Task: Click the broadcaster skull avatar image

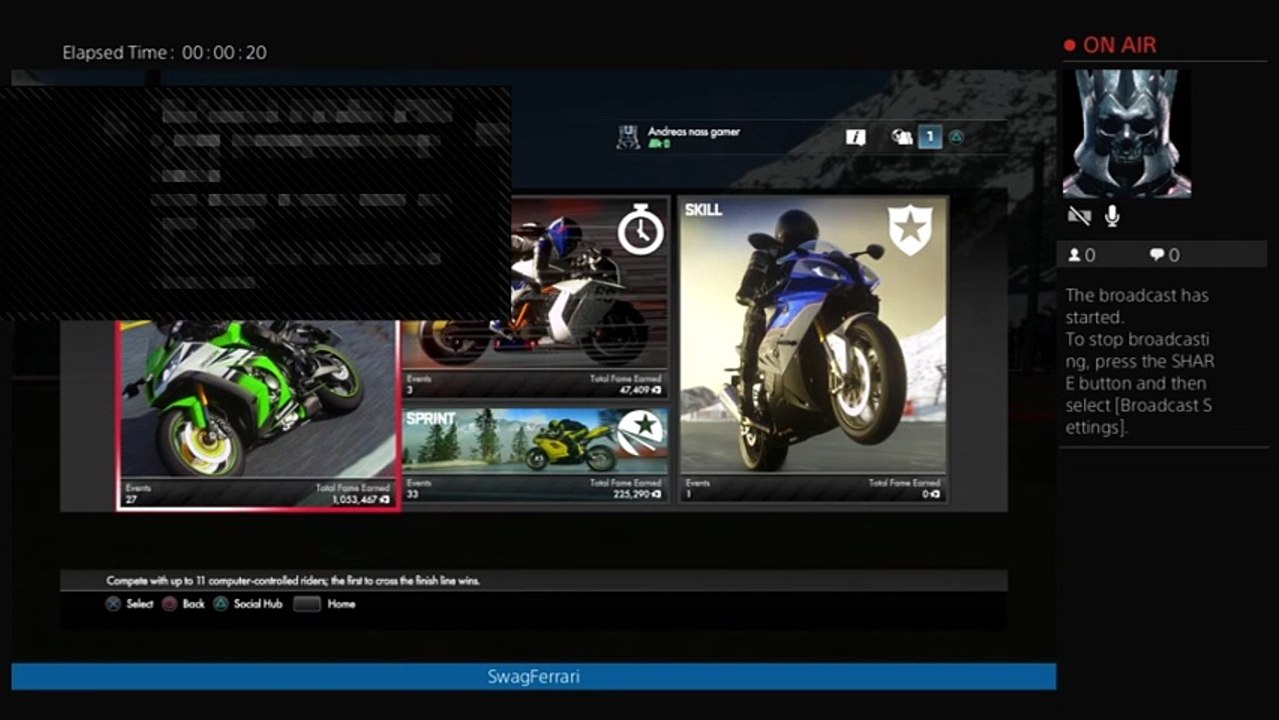Action: click(x=1126, y=133)
